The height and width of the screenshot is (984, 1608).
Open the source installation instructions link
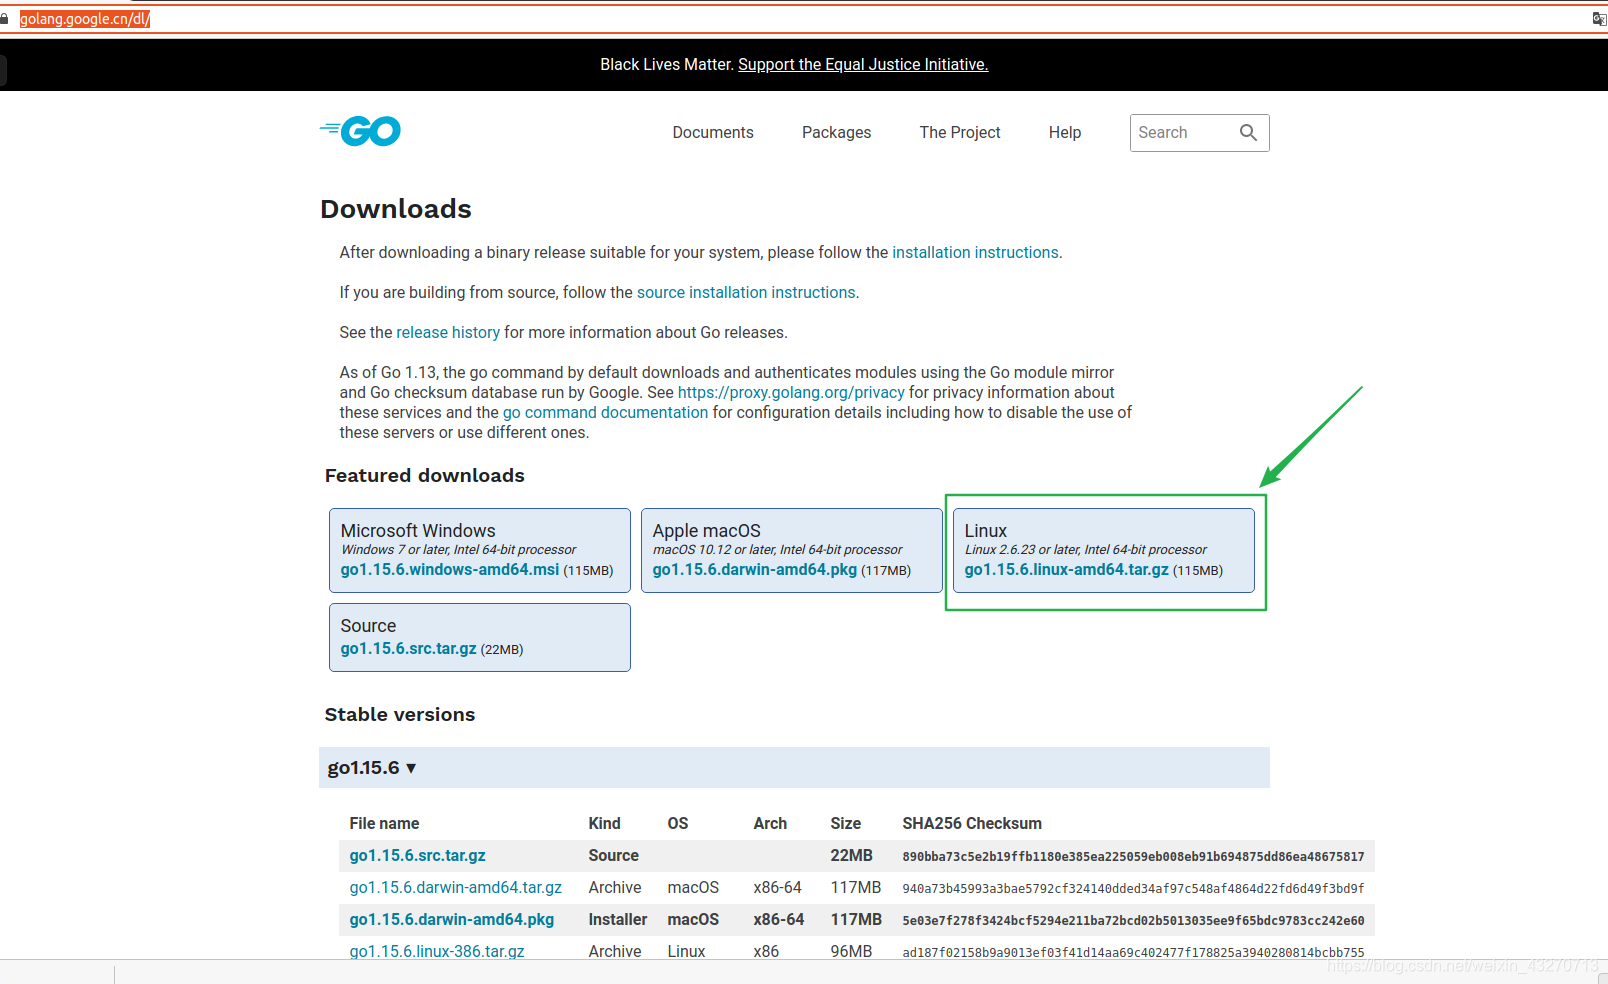(746, 292)
